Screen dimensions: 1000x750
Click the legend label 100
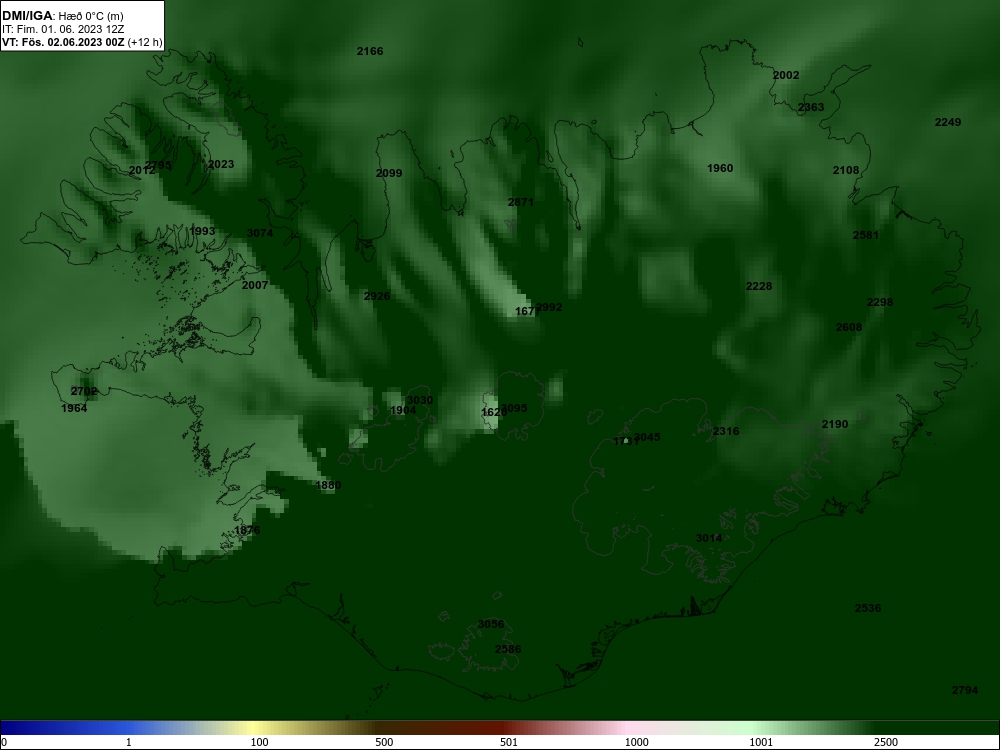[259, 742]
